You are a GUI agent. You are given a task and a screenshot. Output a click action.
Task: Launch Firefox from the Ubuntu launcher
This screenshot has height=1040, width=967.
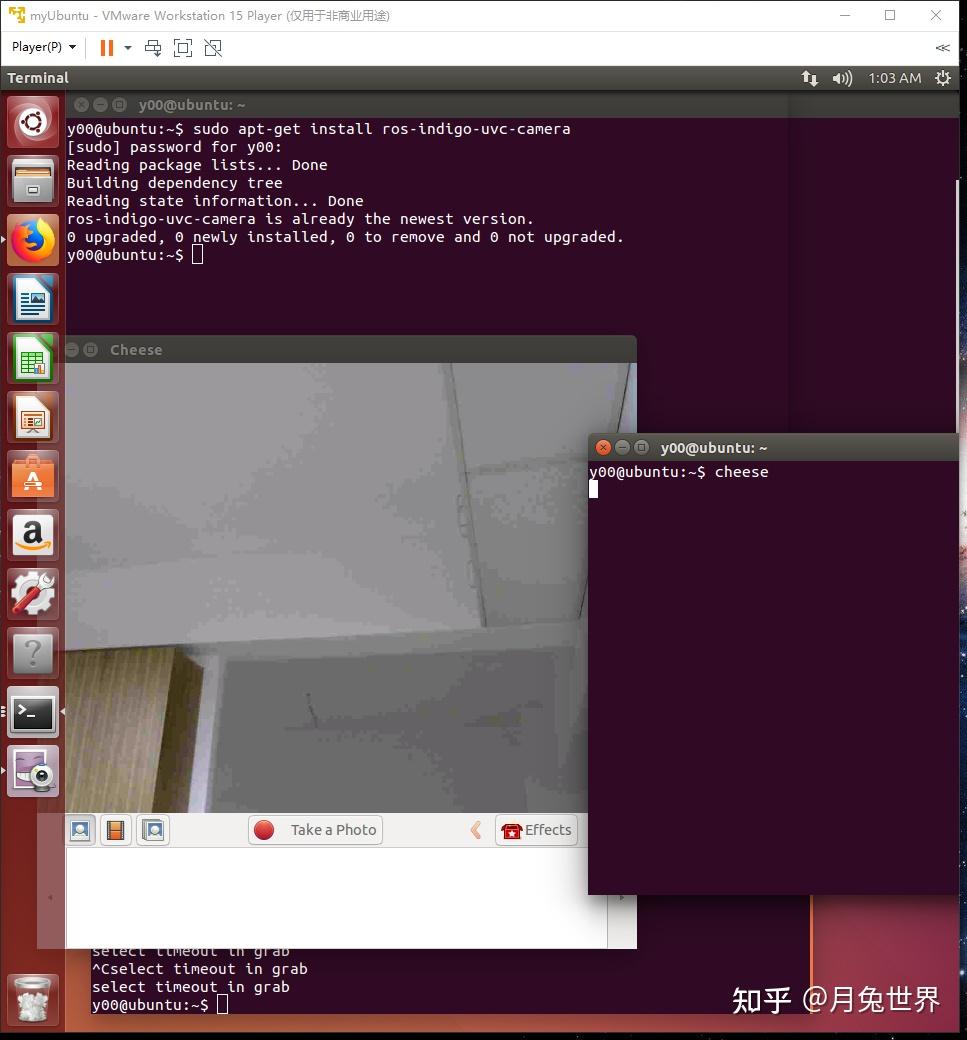(33, 240)
